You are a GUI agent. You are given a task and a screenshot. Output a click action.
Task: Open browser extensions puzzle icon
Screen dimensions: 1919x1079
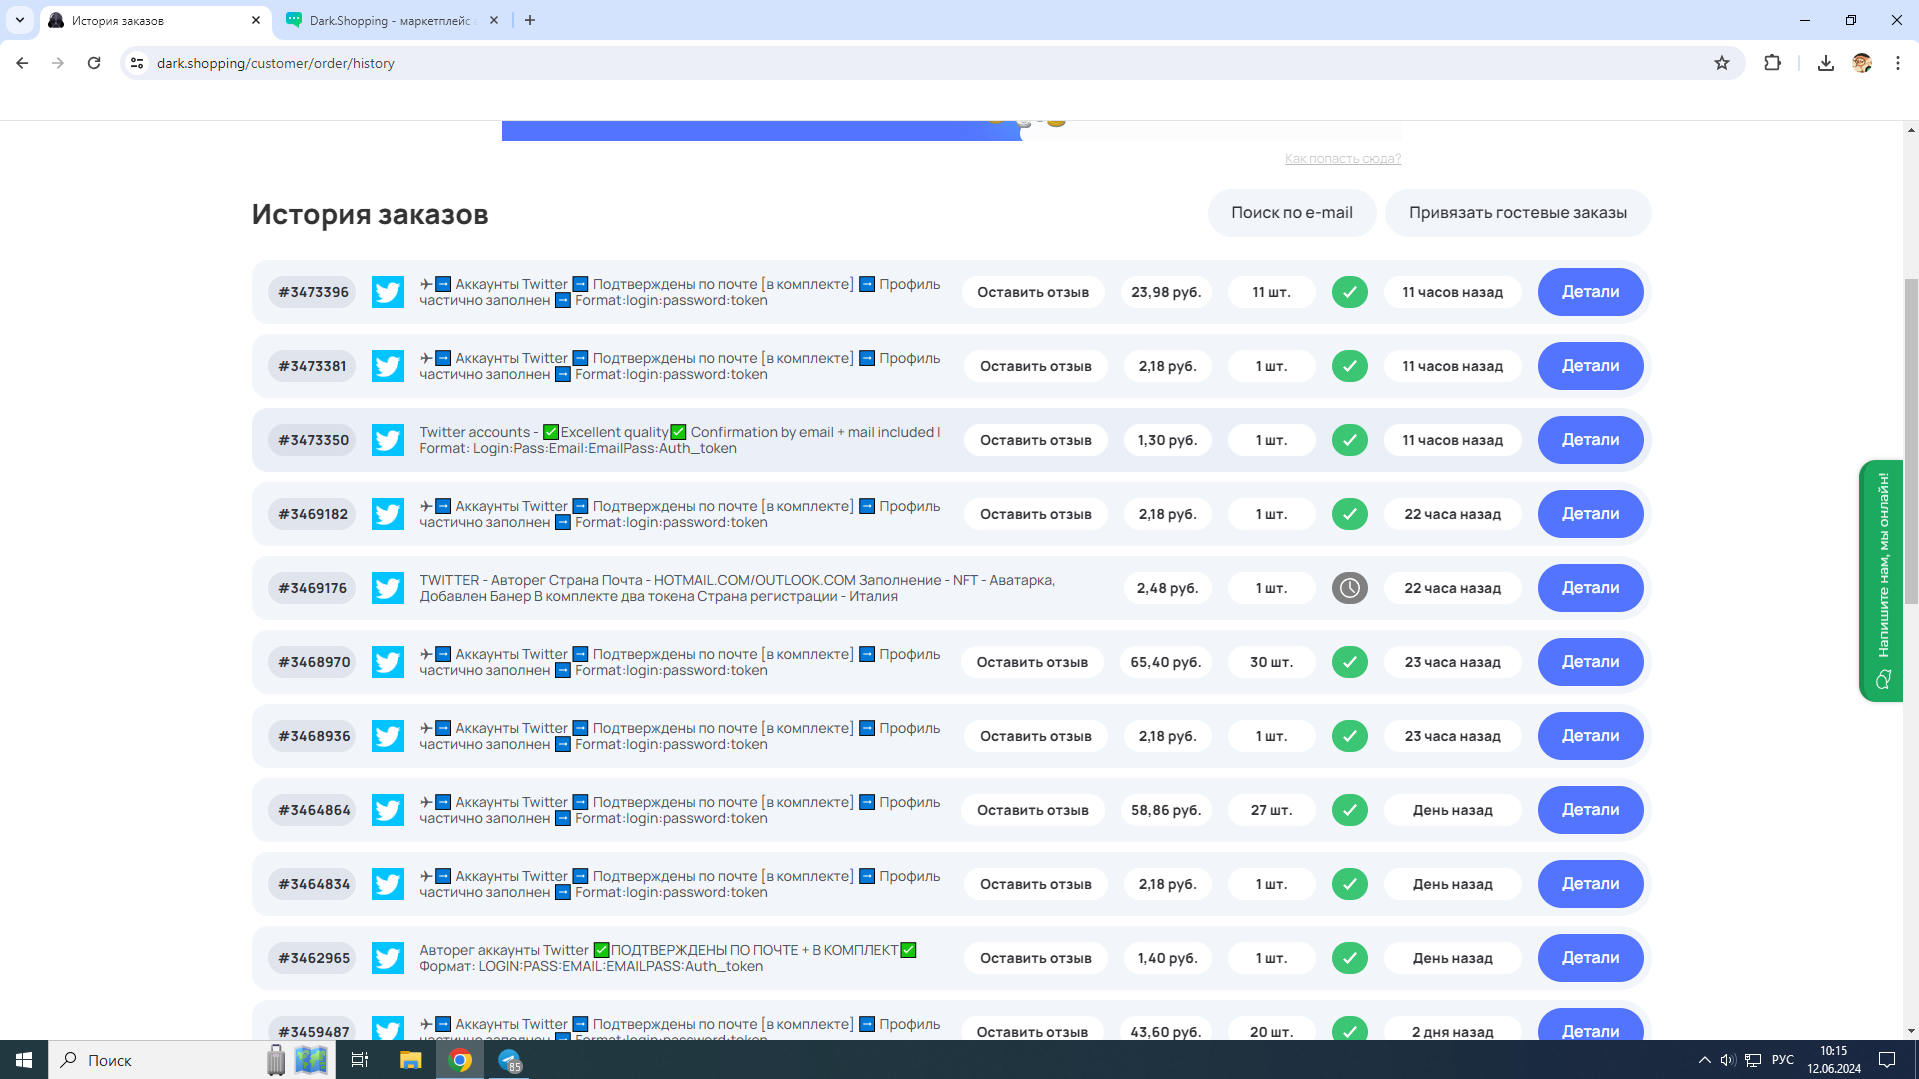click(x=1772, y=63)
